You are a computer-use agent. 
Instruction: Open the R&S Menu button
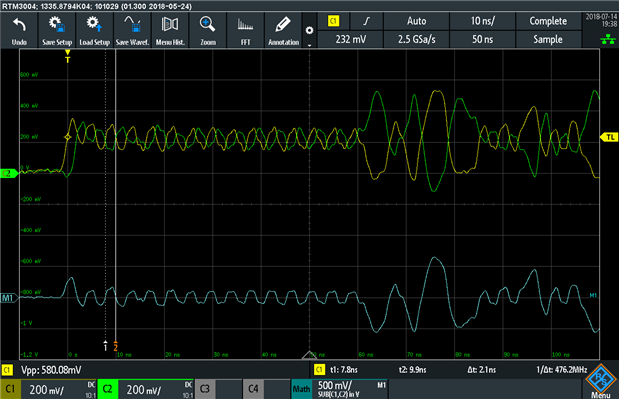pyautogui.click(x=600, y=382)
